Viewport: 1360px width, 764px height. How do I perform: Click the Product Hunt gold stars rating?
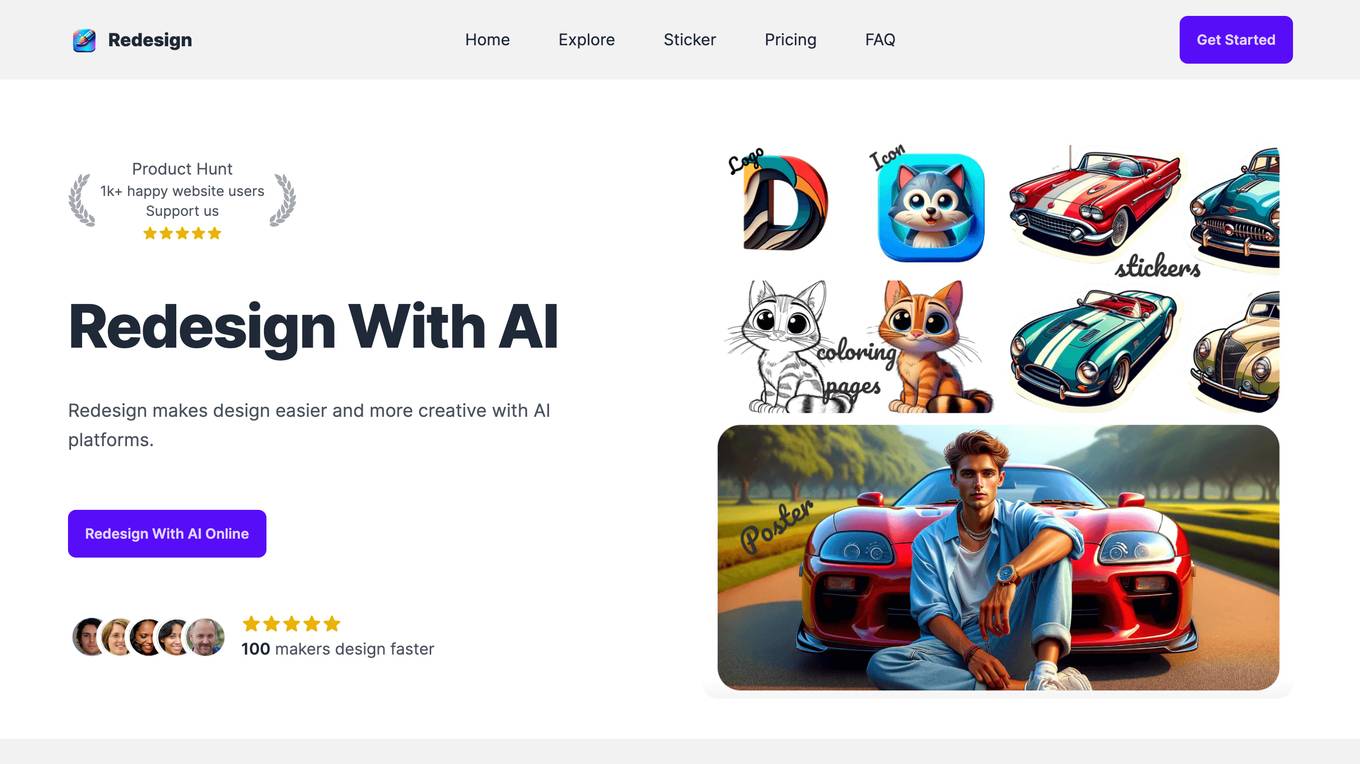(182, 233)
